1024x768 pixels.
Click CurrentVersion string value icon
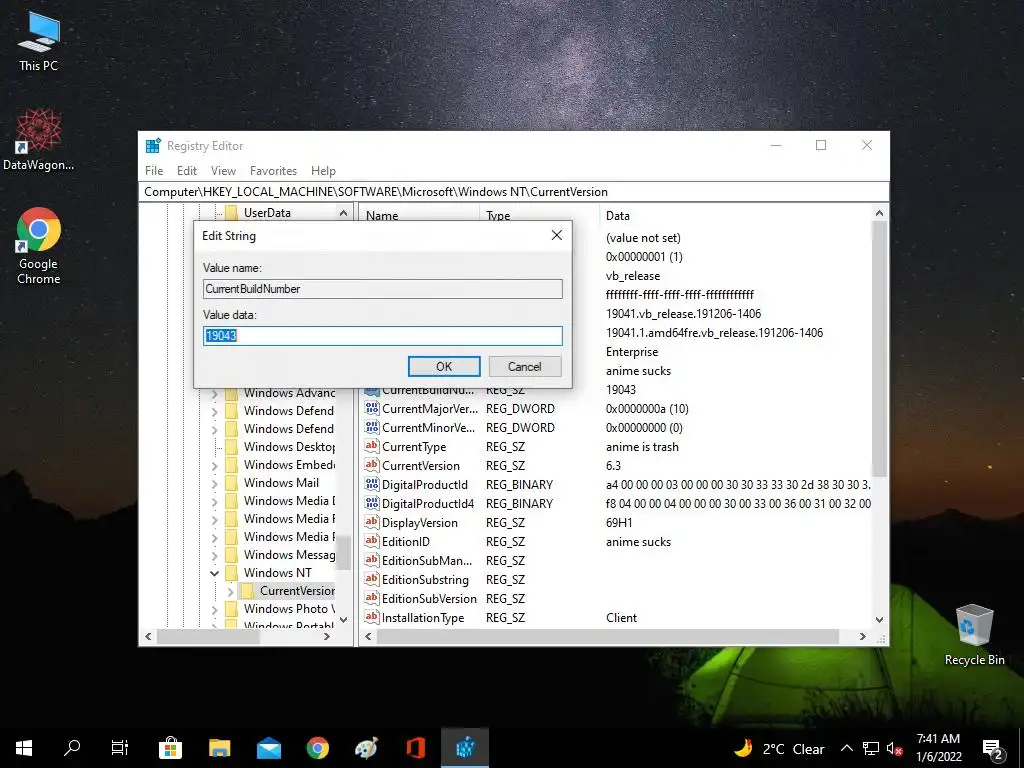pyautogui.click(x=372, y=466)
